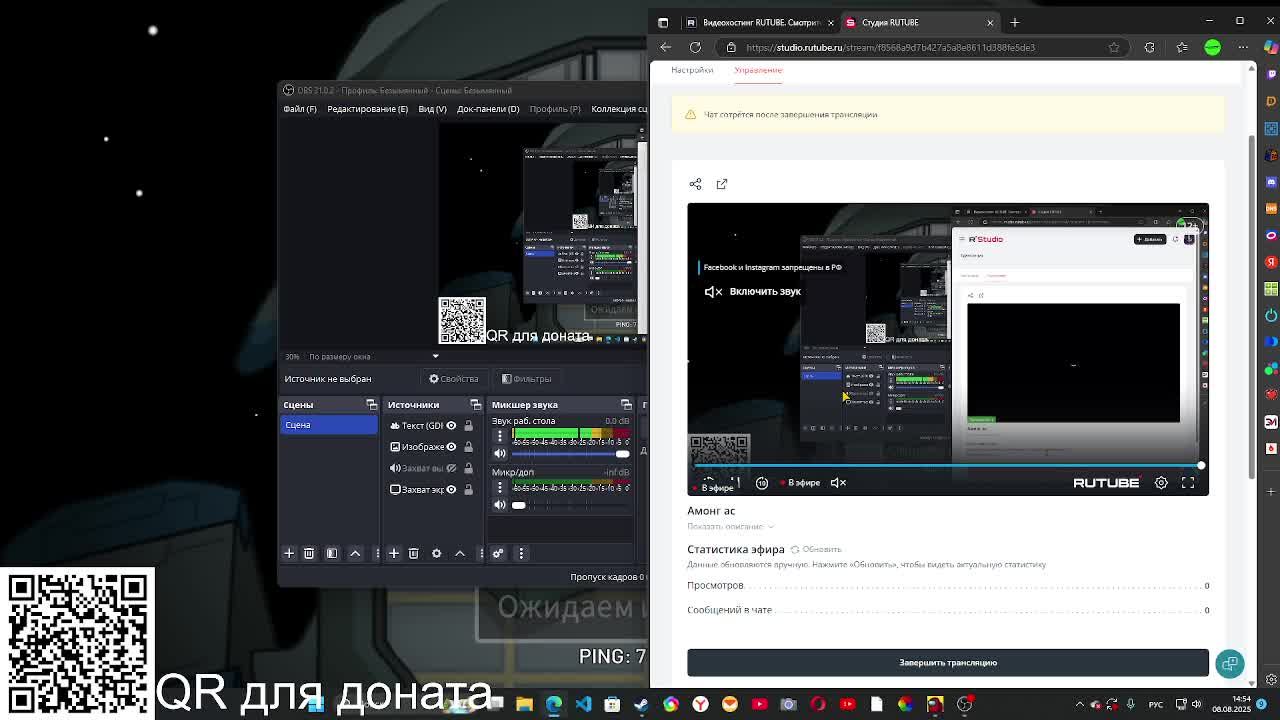1280x720 pixels.
Task: Click the player progress bar
Action: pos(948,466)
